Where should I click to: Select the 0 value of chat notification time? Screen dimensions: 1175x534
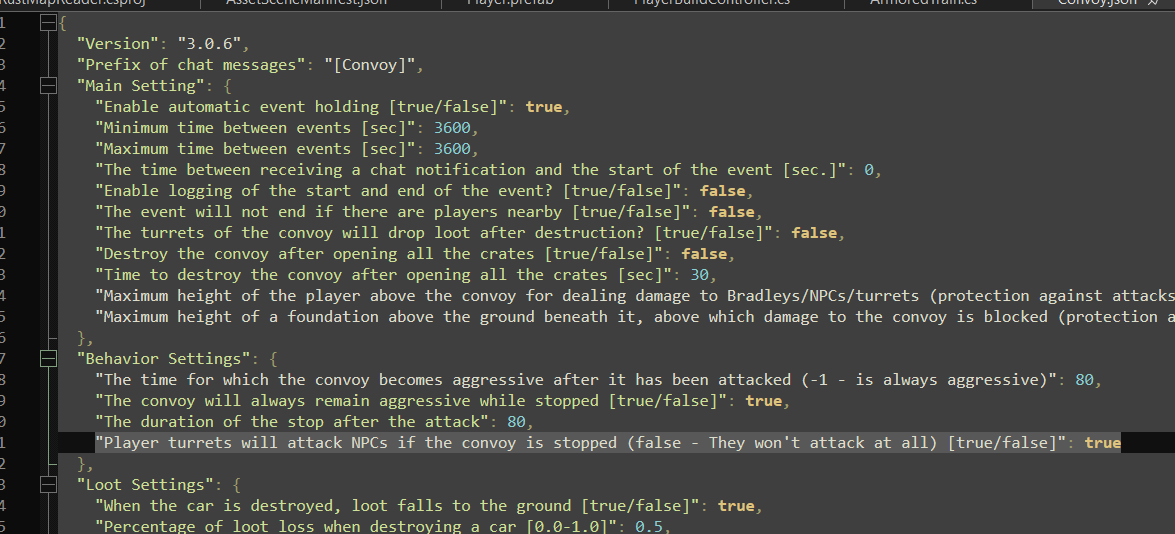click(x=869, y=170)
